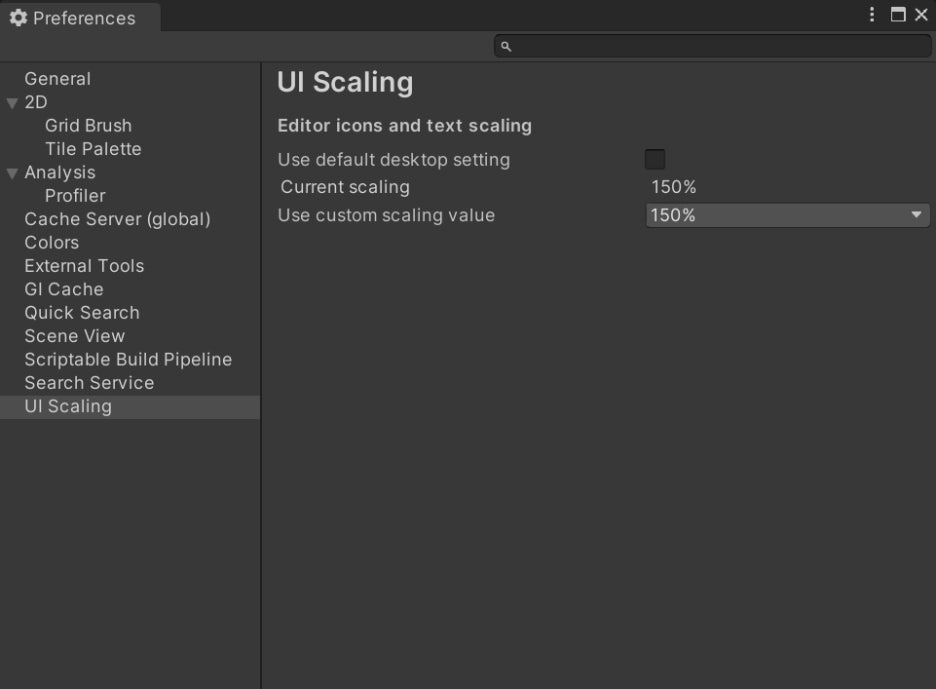Click inside the preferences search field

(720, 46)
